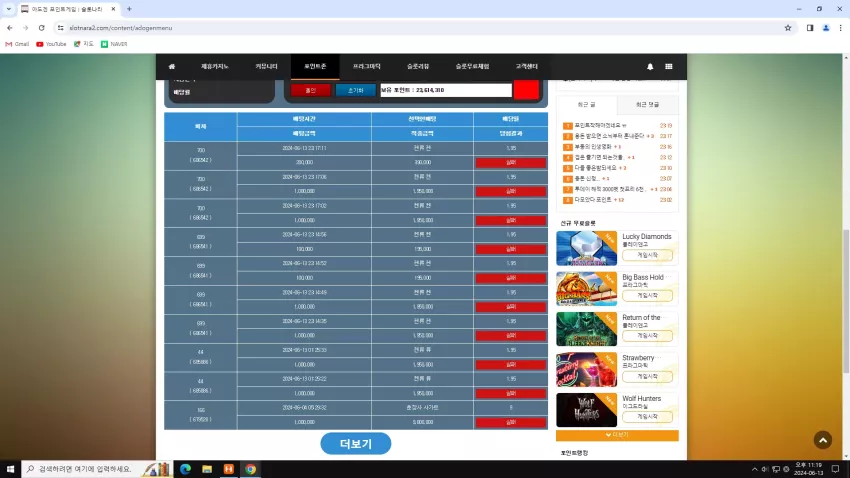The height and width of the screenshot is (478, 850).
Task: Open NAVER bookmark
Action: (114, 44)
